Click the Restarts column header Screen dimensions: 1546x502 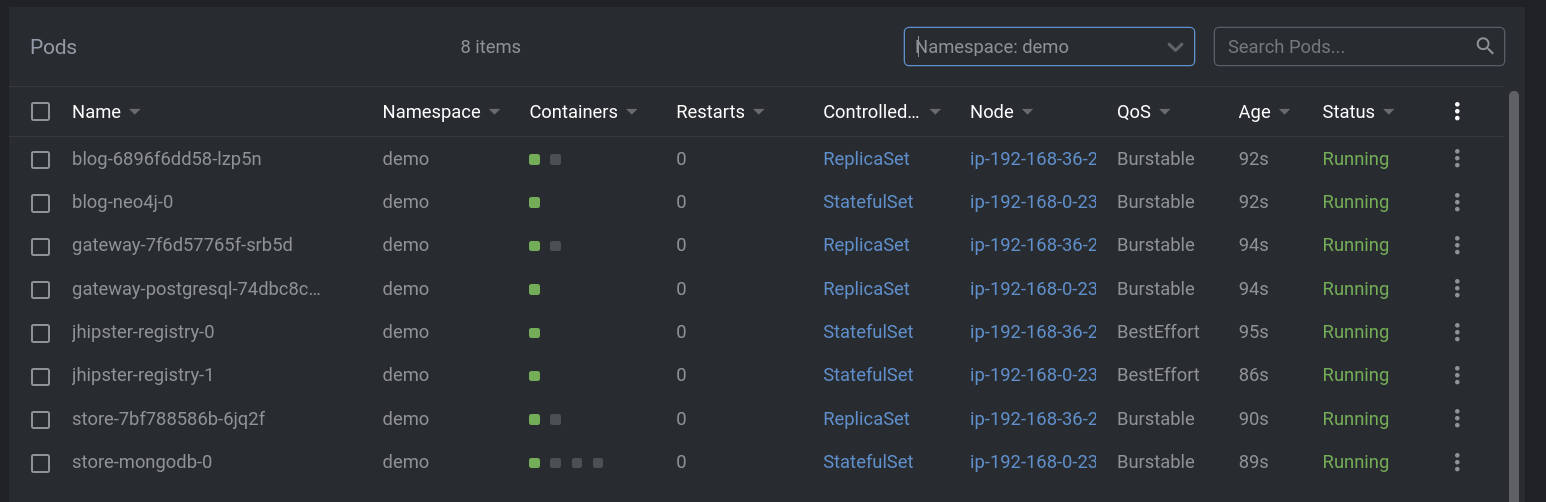710,112
